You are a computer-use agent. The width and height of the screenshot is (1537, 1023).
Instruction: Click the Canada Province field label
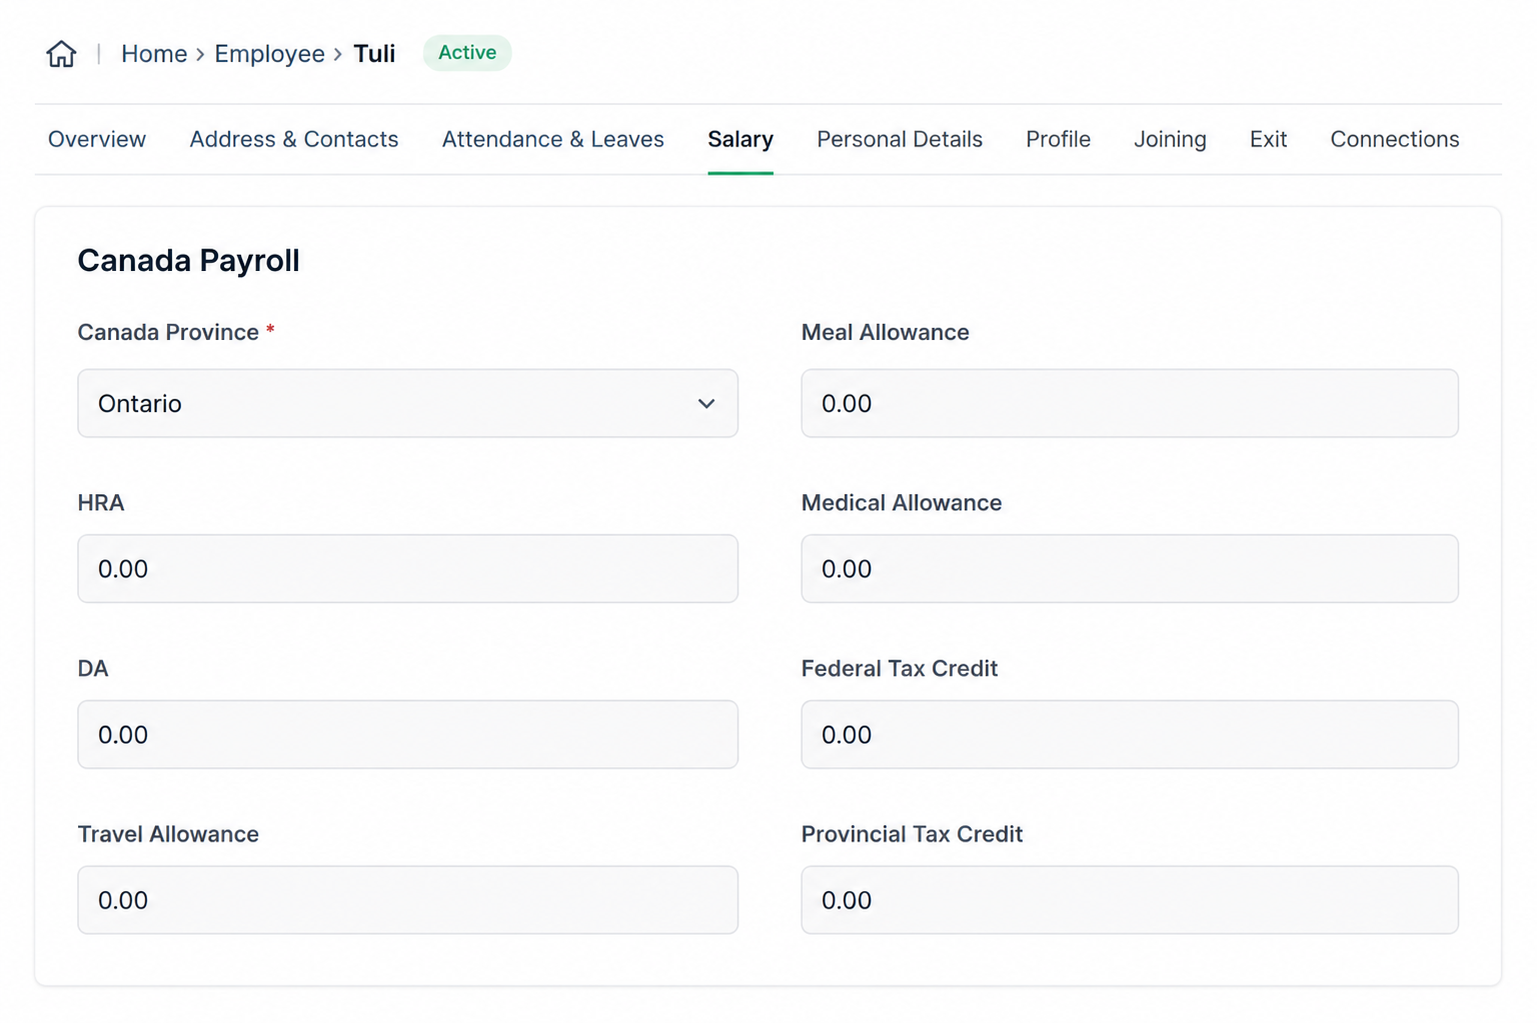168,332
